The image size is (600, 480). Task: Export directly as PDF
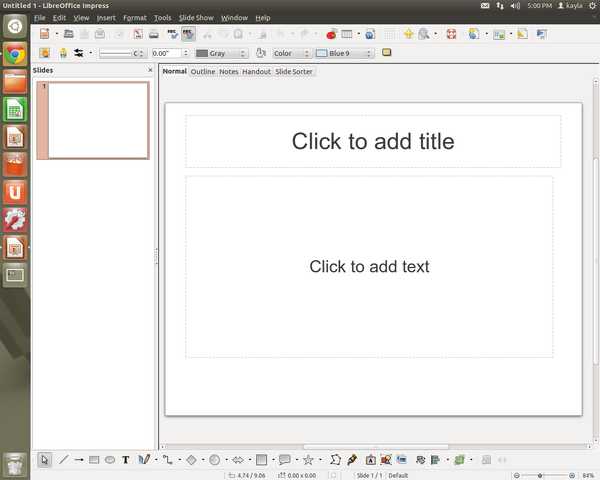click(138, 34)
